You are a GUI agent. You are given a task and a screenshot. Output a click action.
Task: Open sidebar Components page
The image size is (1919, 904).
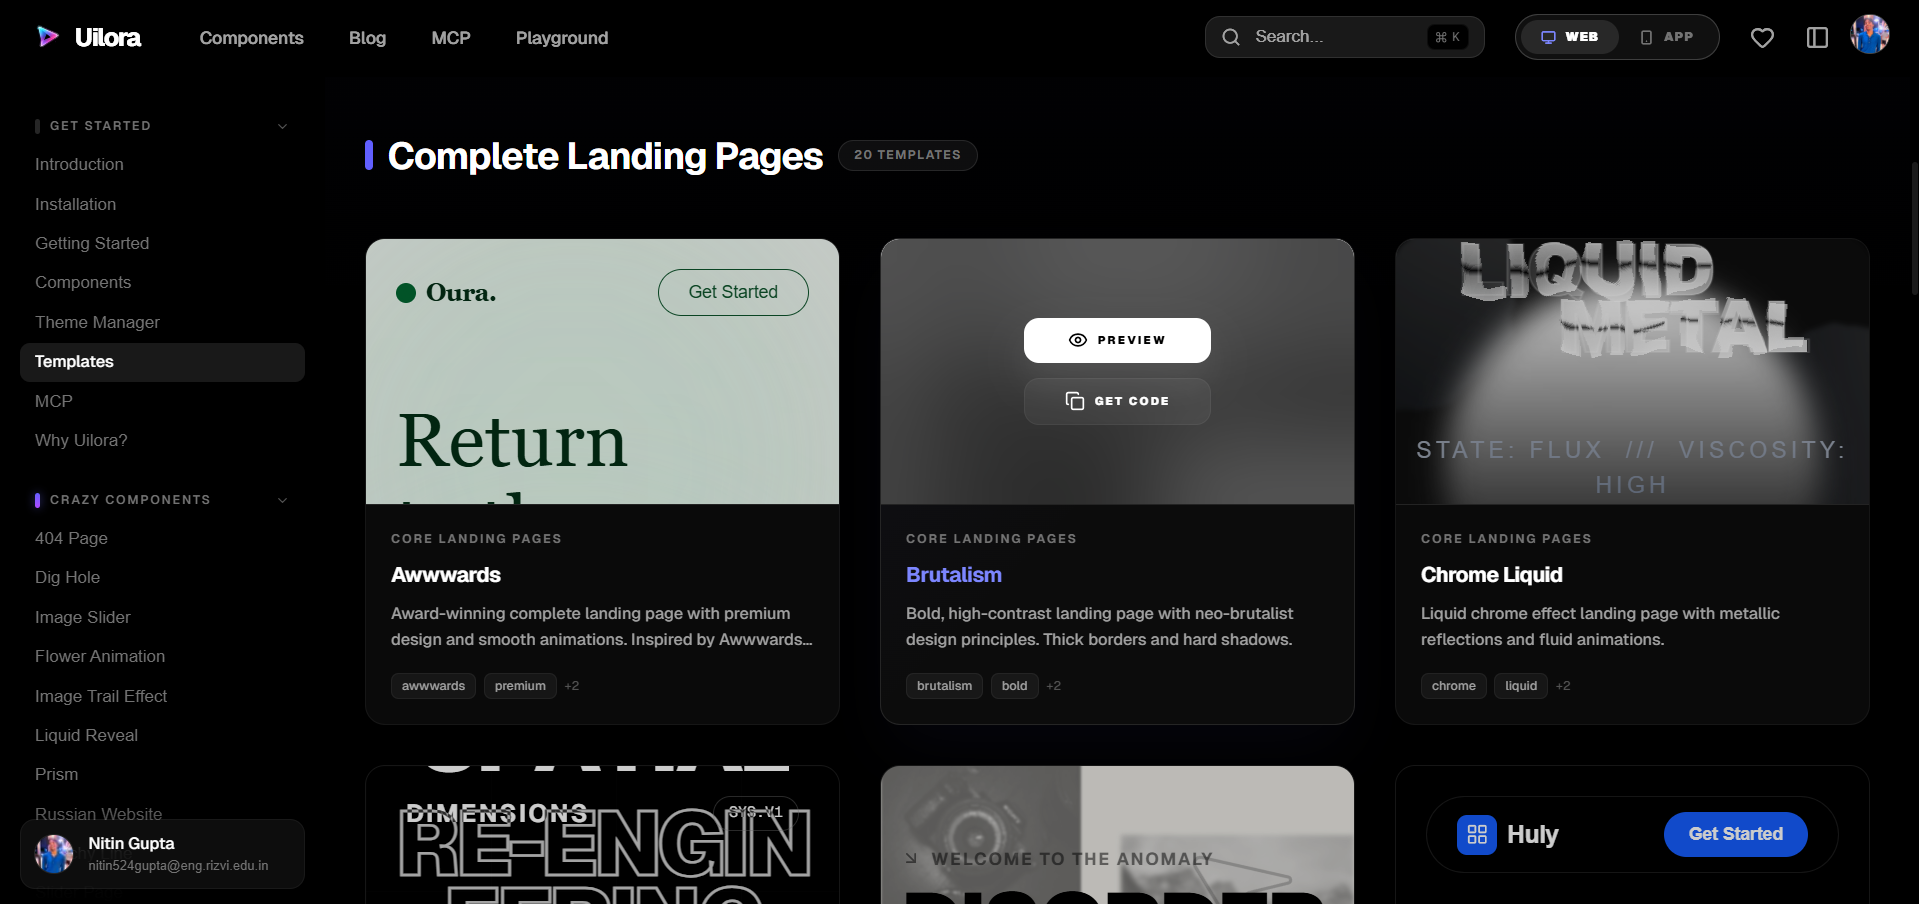click(x=83, y=282)
